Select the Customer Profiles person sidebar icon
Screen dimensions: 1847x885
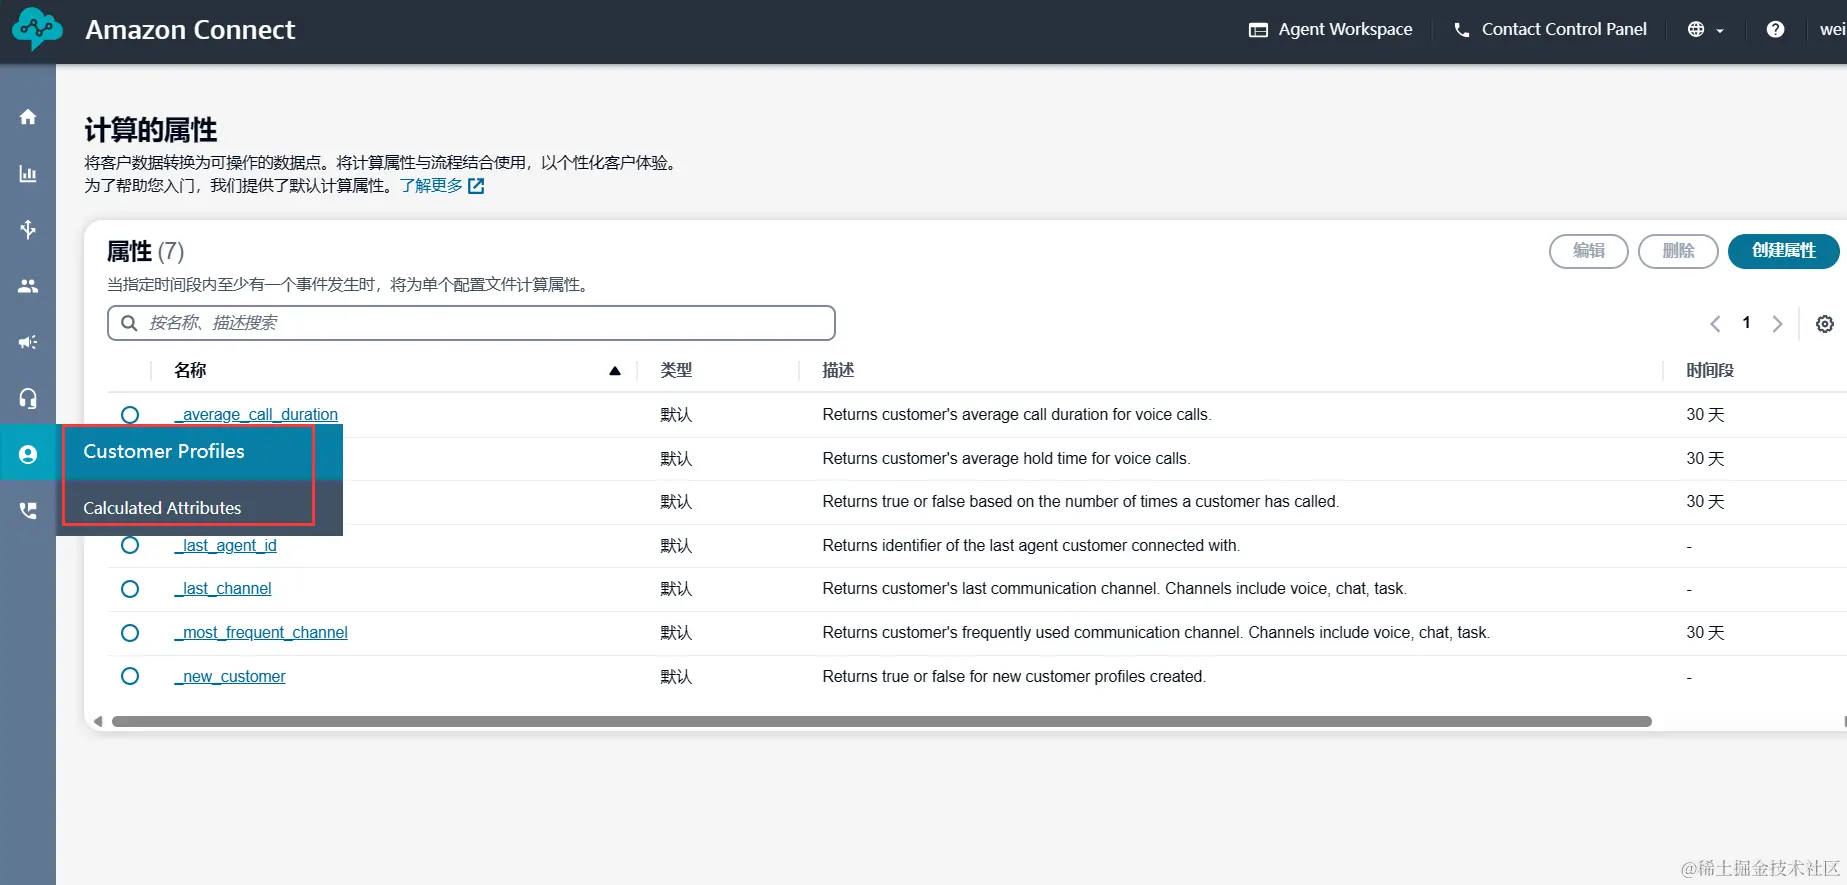(28, 454)
